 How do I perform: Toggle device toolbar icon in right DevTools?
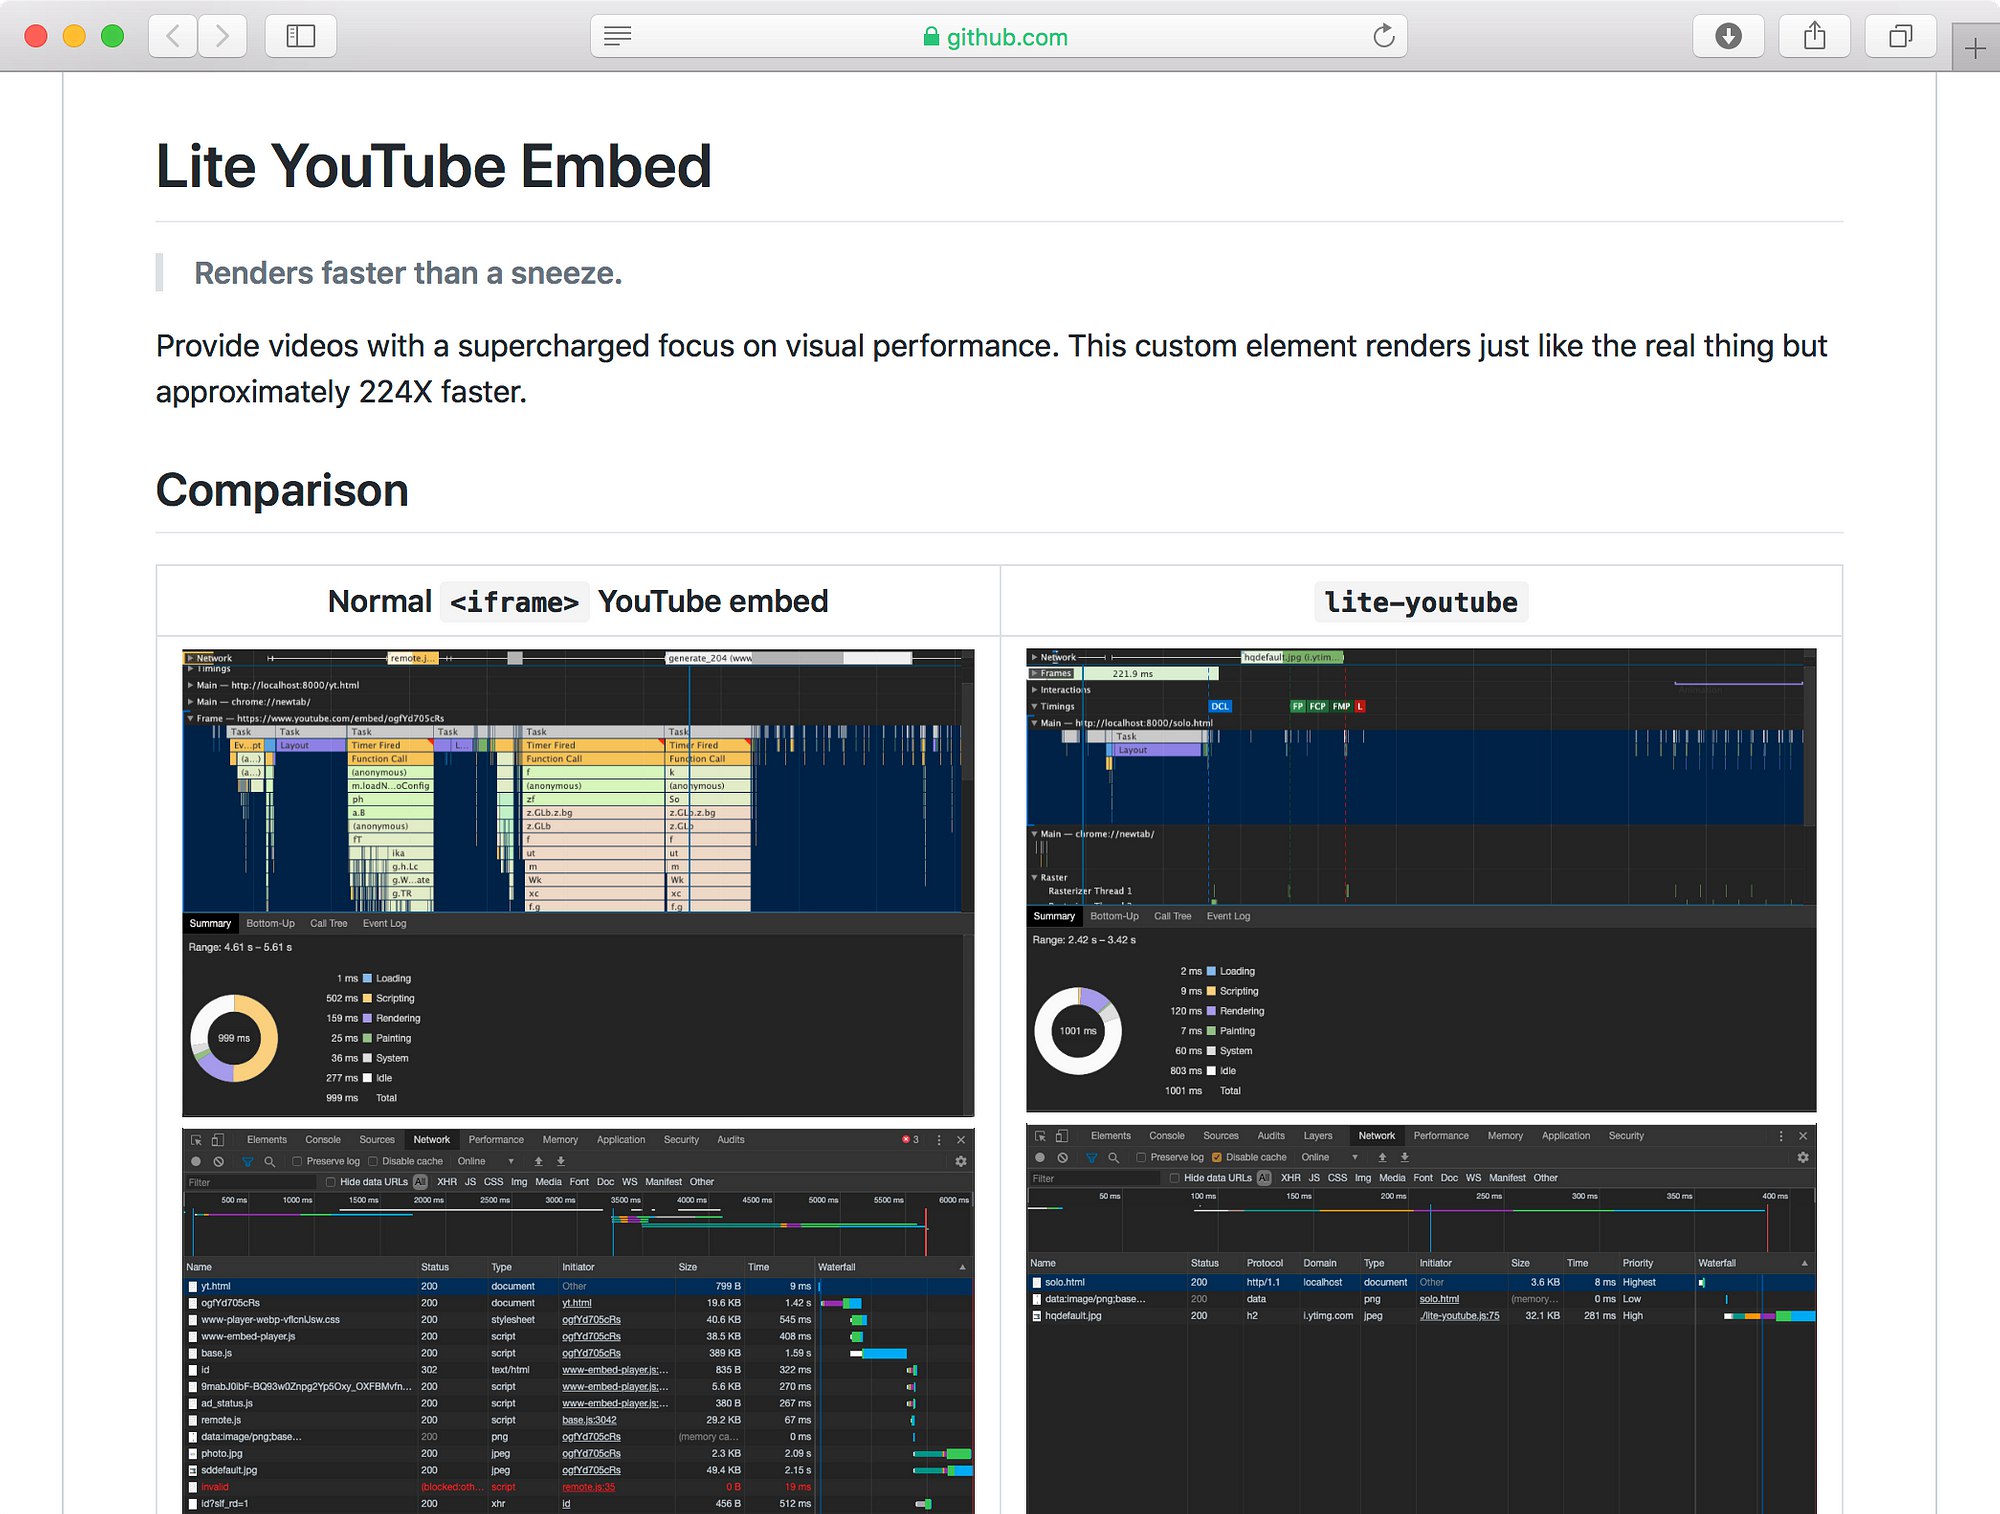(x=1062, y=1135)
